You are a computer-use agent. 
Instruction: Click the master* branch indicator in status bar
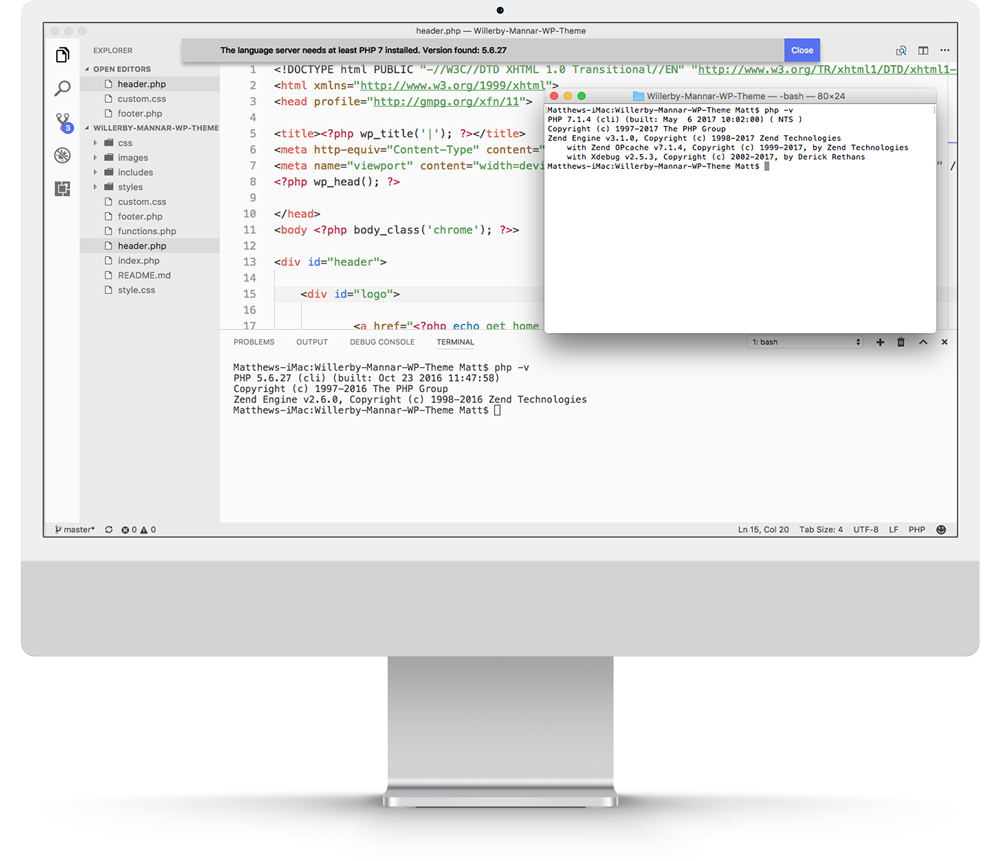(74, 529)
